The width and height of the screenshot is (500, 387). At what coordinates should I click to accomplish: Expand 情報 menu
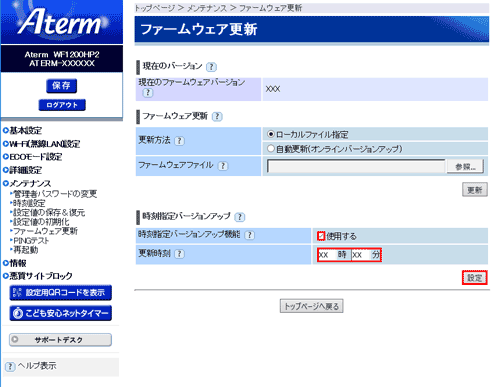pyautogui.click(x=15, y=263)
